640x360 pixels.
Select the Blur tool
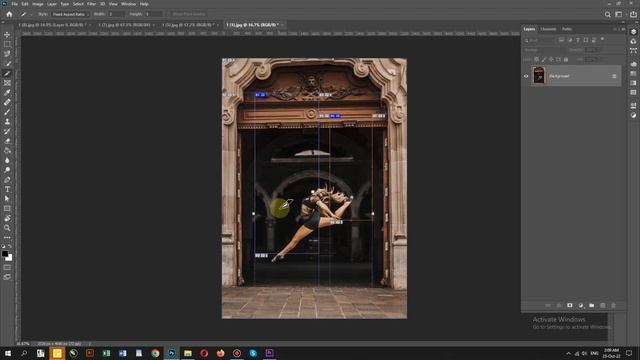[x=7, y=160]
